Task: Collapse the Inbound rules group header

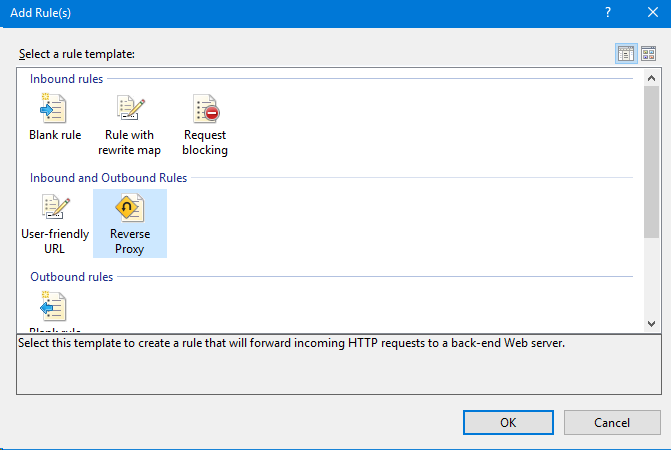Action: [x=65, y=78]
